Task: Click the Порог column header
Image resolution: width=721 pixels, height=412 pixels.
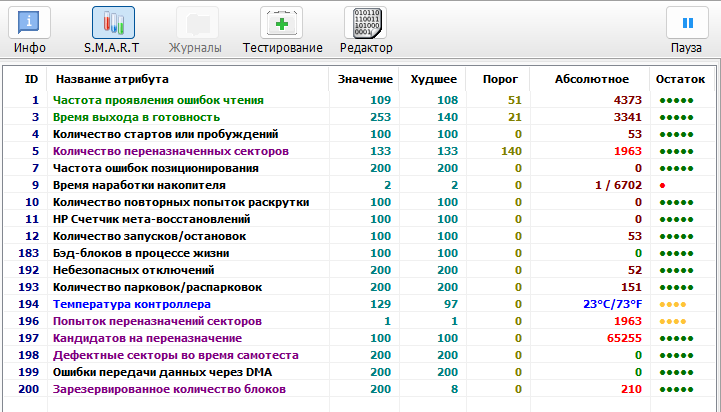Action: [x=499, y=79]
